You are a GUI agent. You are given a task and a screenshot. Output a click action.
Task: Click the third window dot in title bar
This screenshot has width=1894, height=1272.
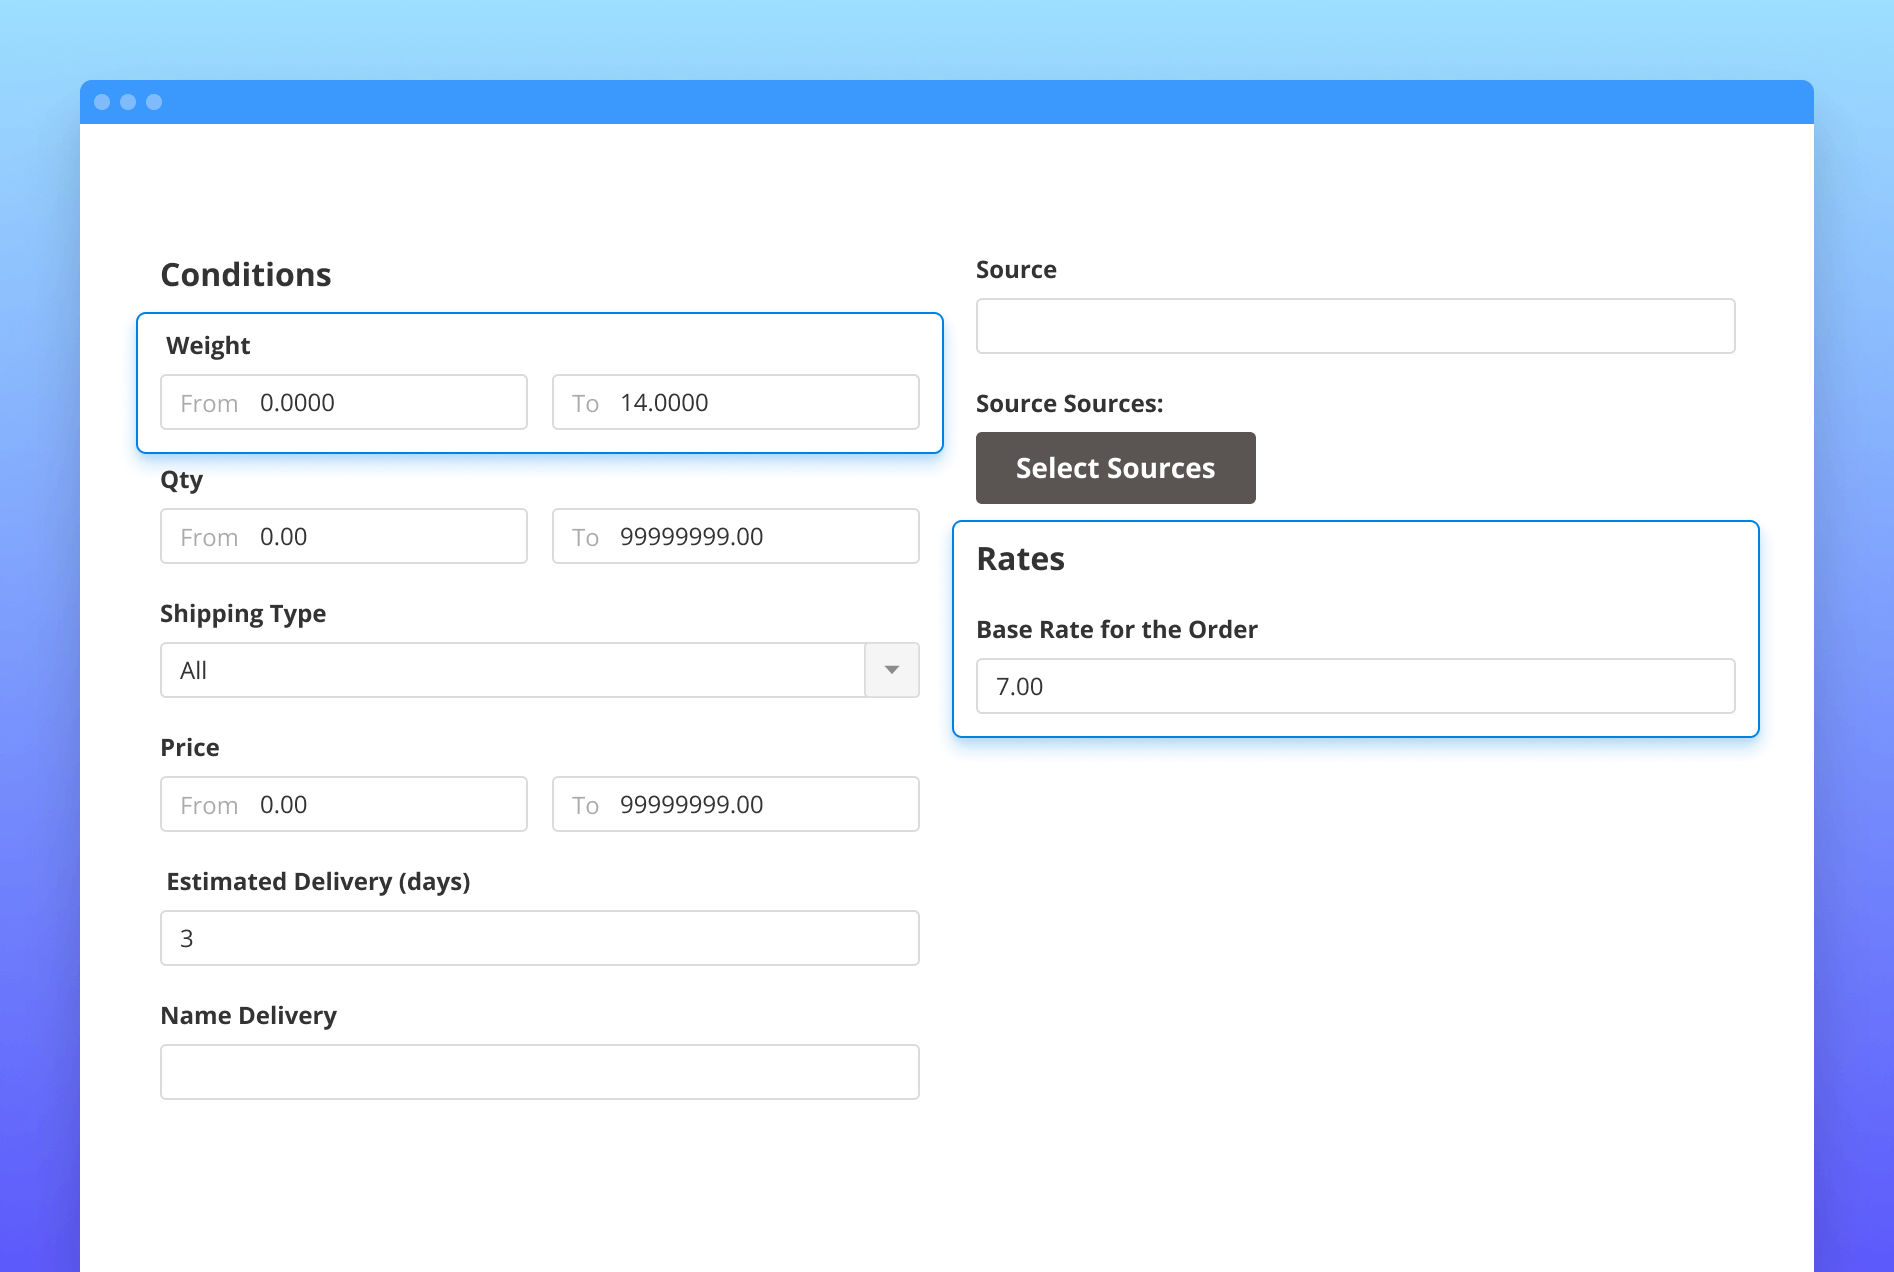pos(154,102)
